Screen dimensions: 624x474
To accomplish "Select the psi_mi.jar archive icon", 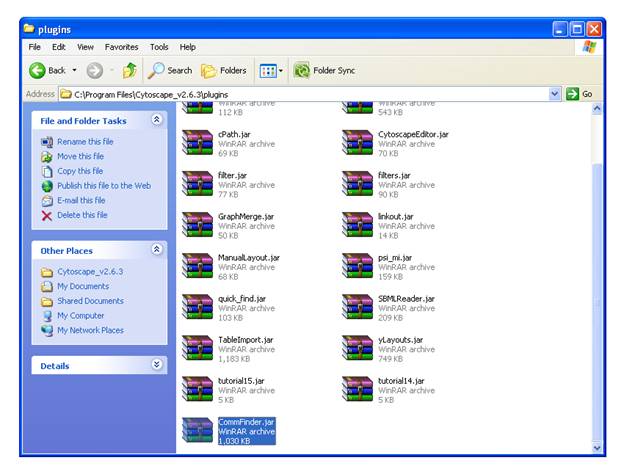I will pos(358,265).
